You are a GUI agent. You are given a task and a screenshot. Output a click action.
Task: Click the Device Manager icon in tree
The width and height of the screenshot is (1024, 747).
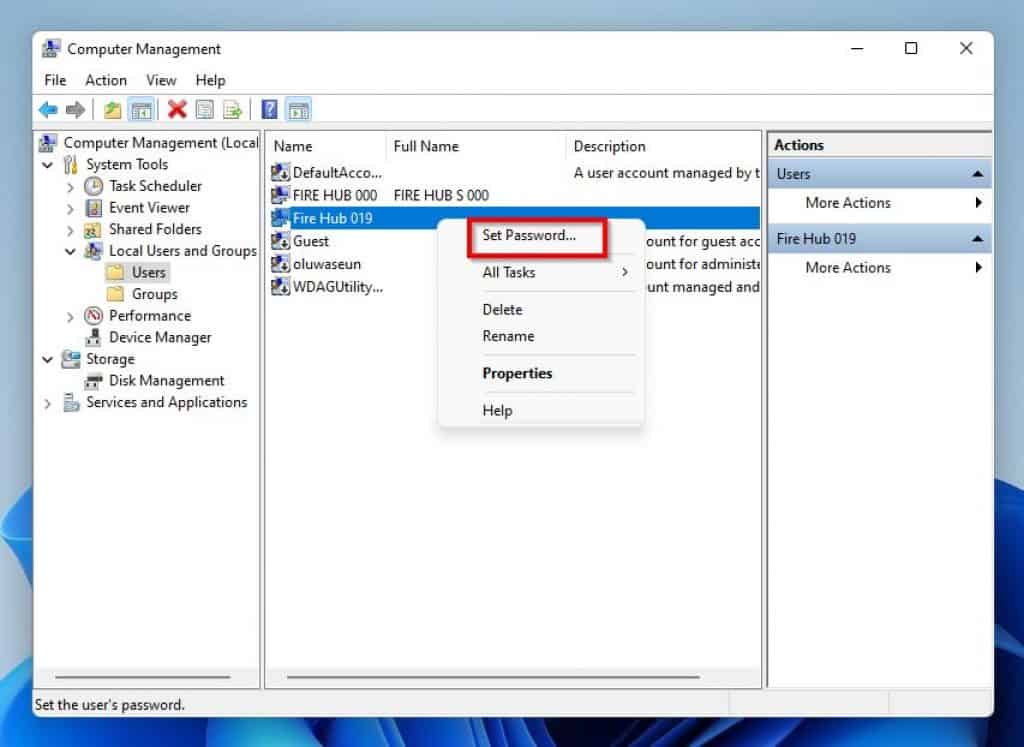(93, 338)
